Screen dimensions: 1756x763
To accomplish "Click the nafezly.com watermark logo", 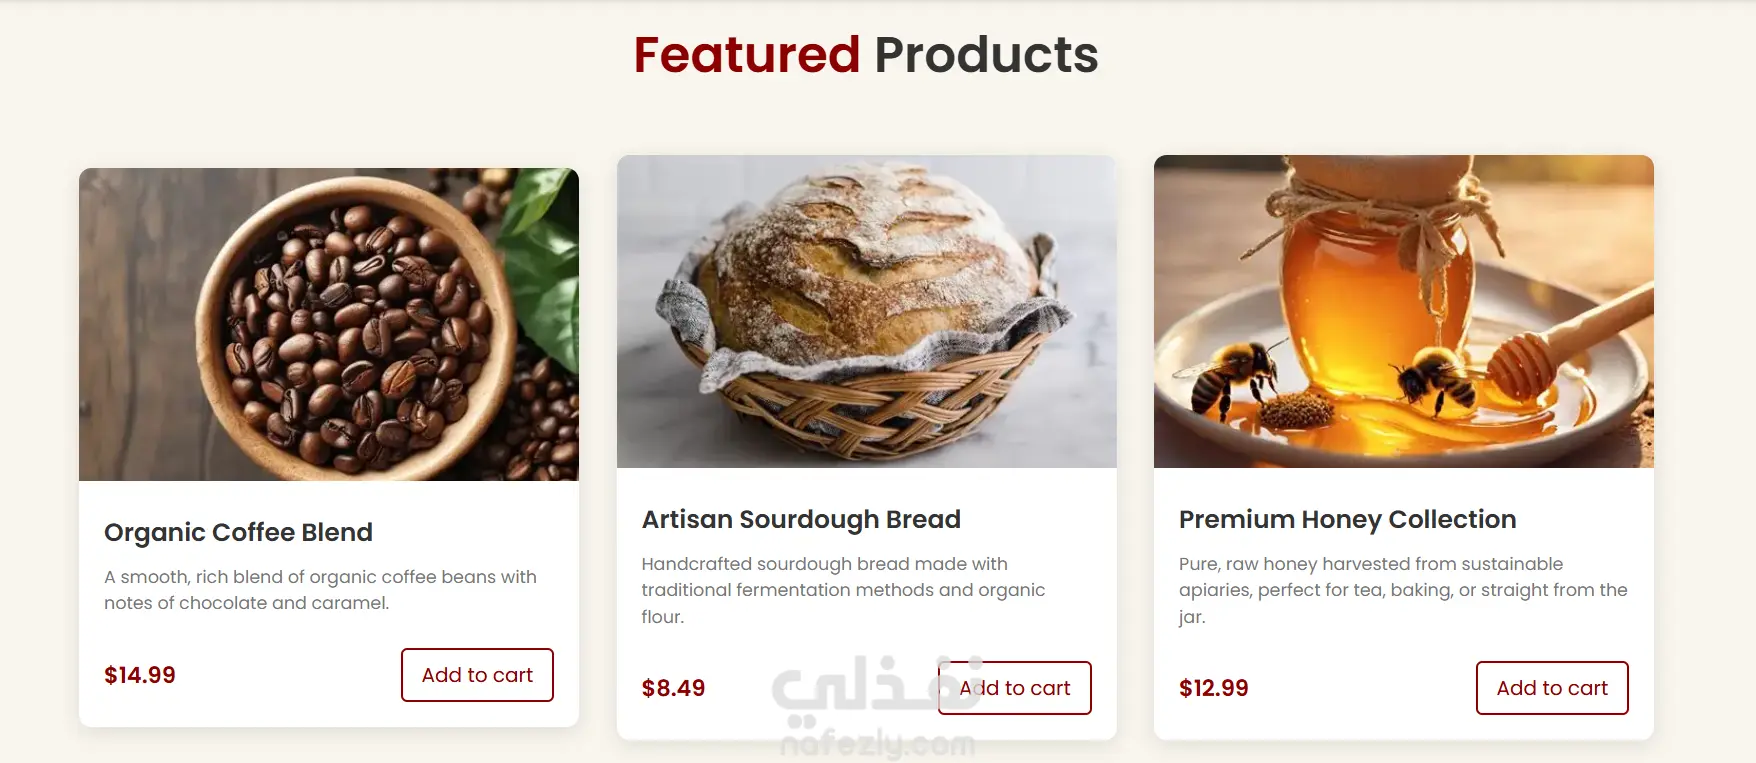I will point(877,708).
